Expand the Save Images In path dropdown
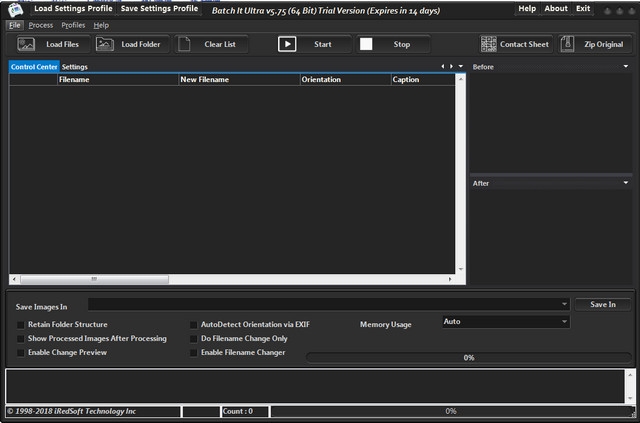The image size is (640, 423). 564,304
